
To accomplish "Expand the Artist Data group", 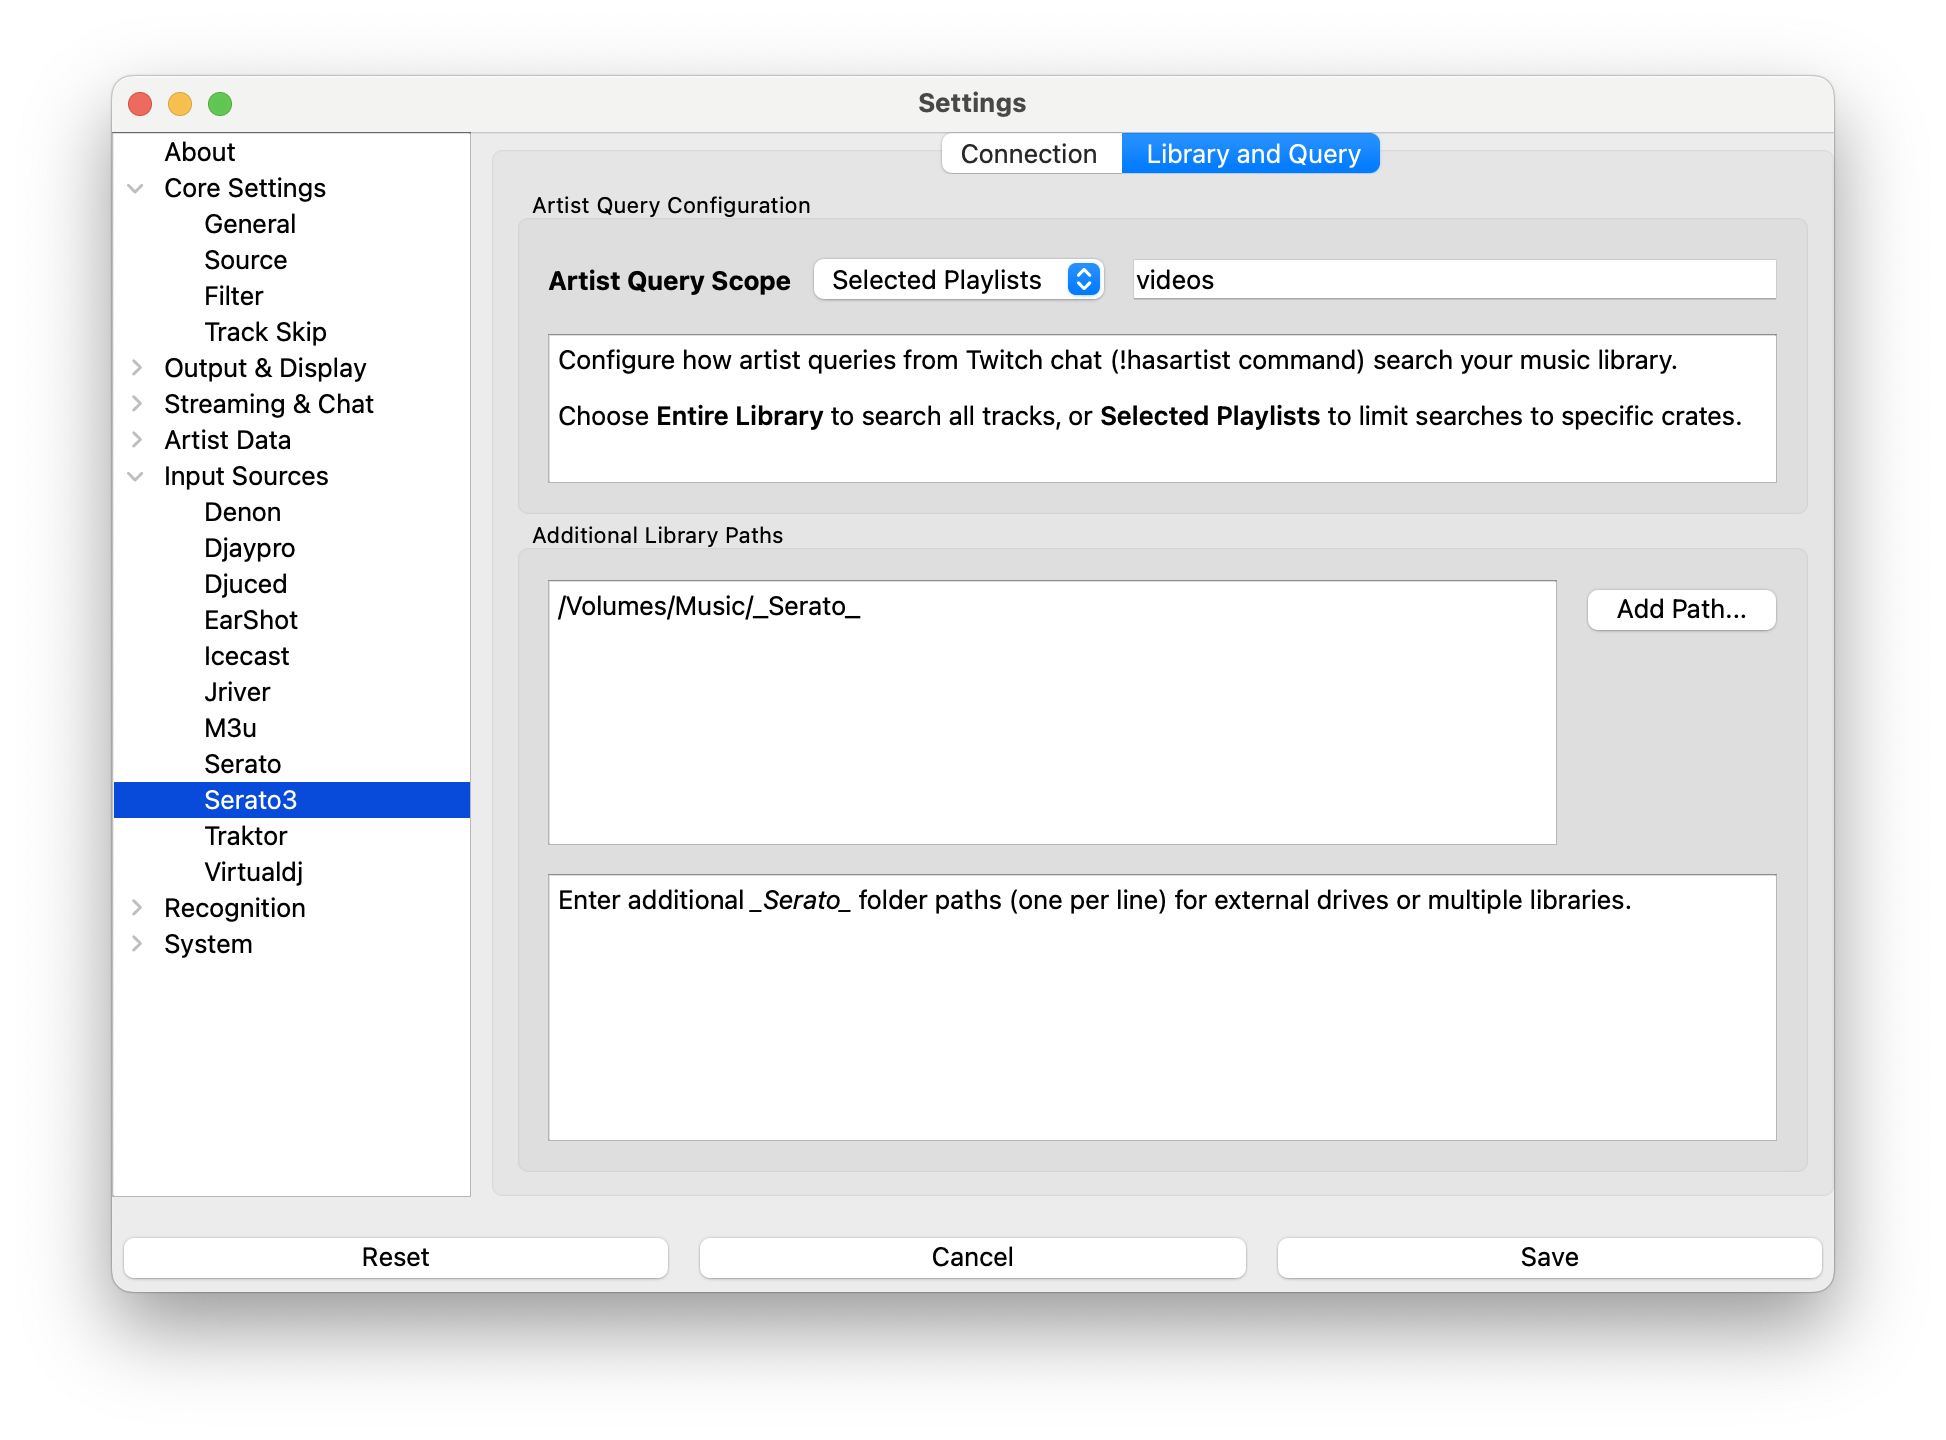I will (x=136, y=440).
